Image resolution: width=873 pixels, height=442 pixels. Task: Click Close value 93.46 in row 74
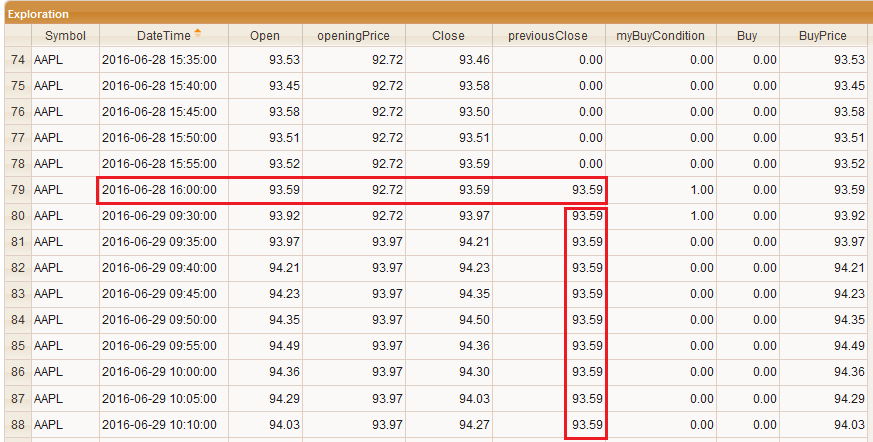[474, 60]
